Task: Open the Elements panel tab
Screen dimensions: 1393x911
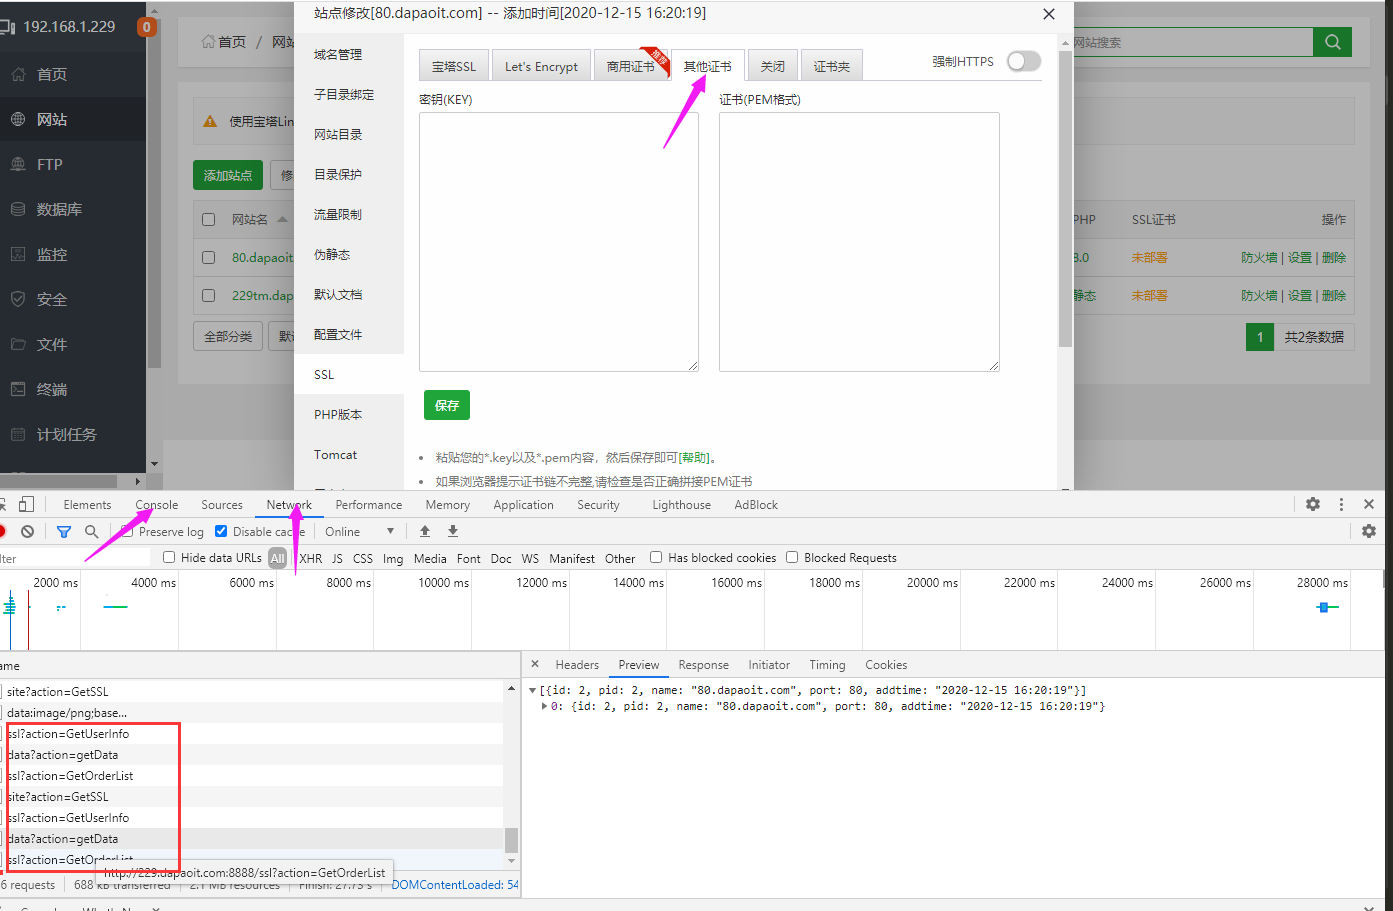Action: [x=87, y=504]
